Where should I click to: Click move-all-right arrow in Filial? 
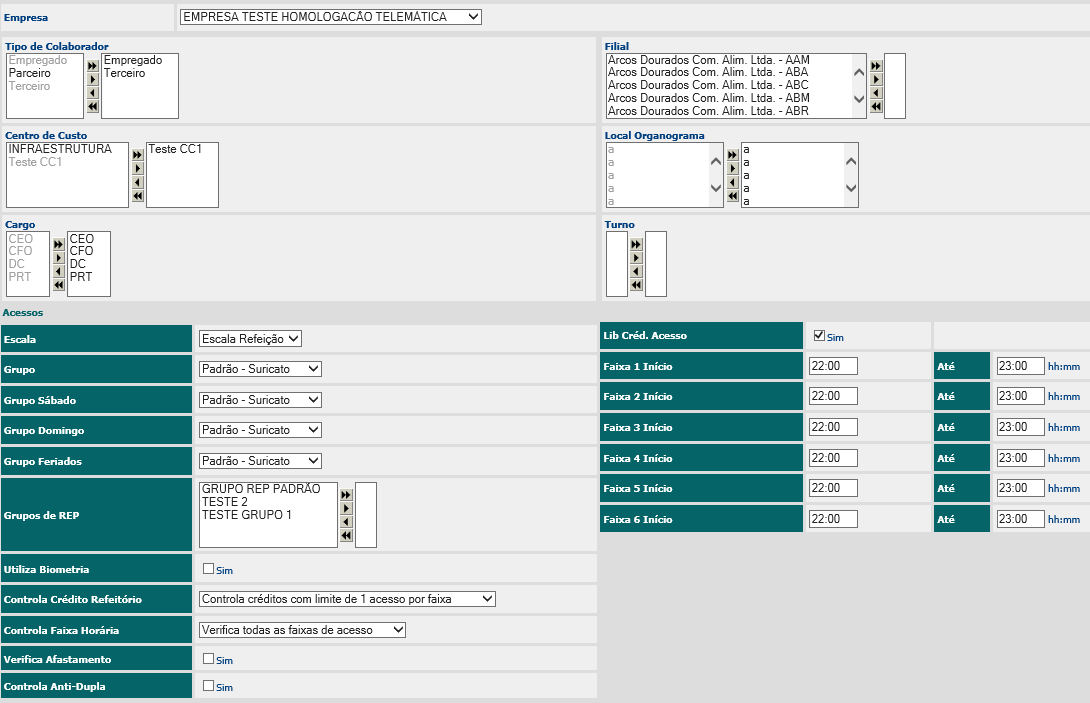point(876,66)
